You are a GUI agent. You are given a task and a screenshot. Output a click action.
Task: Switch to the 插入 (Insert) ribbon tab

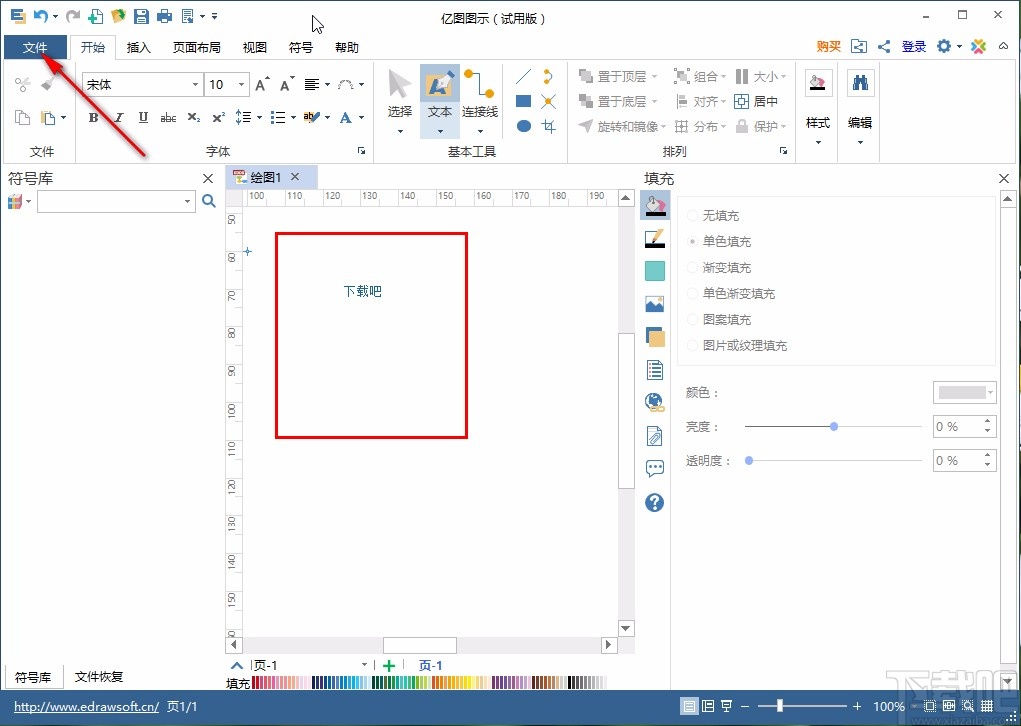[138, 47]
